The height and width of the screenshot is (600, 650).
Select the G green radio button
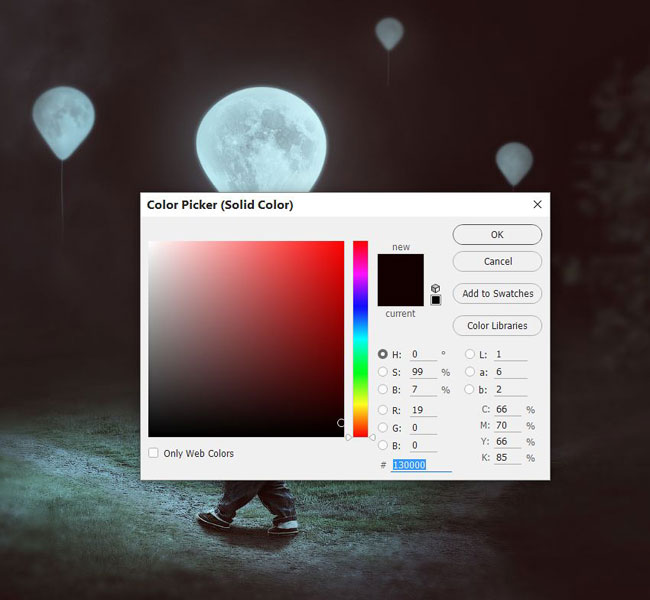click(383, 428)
